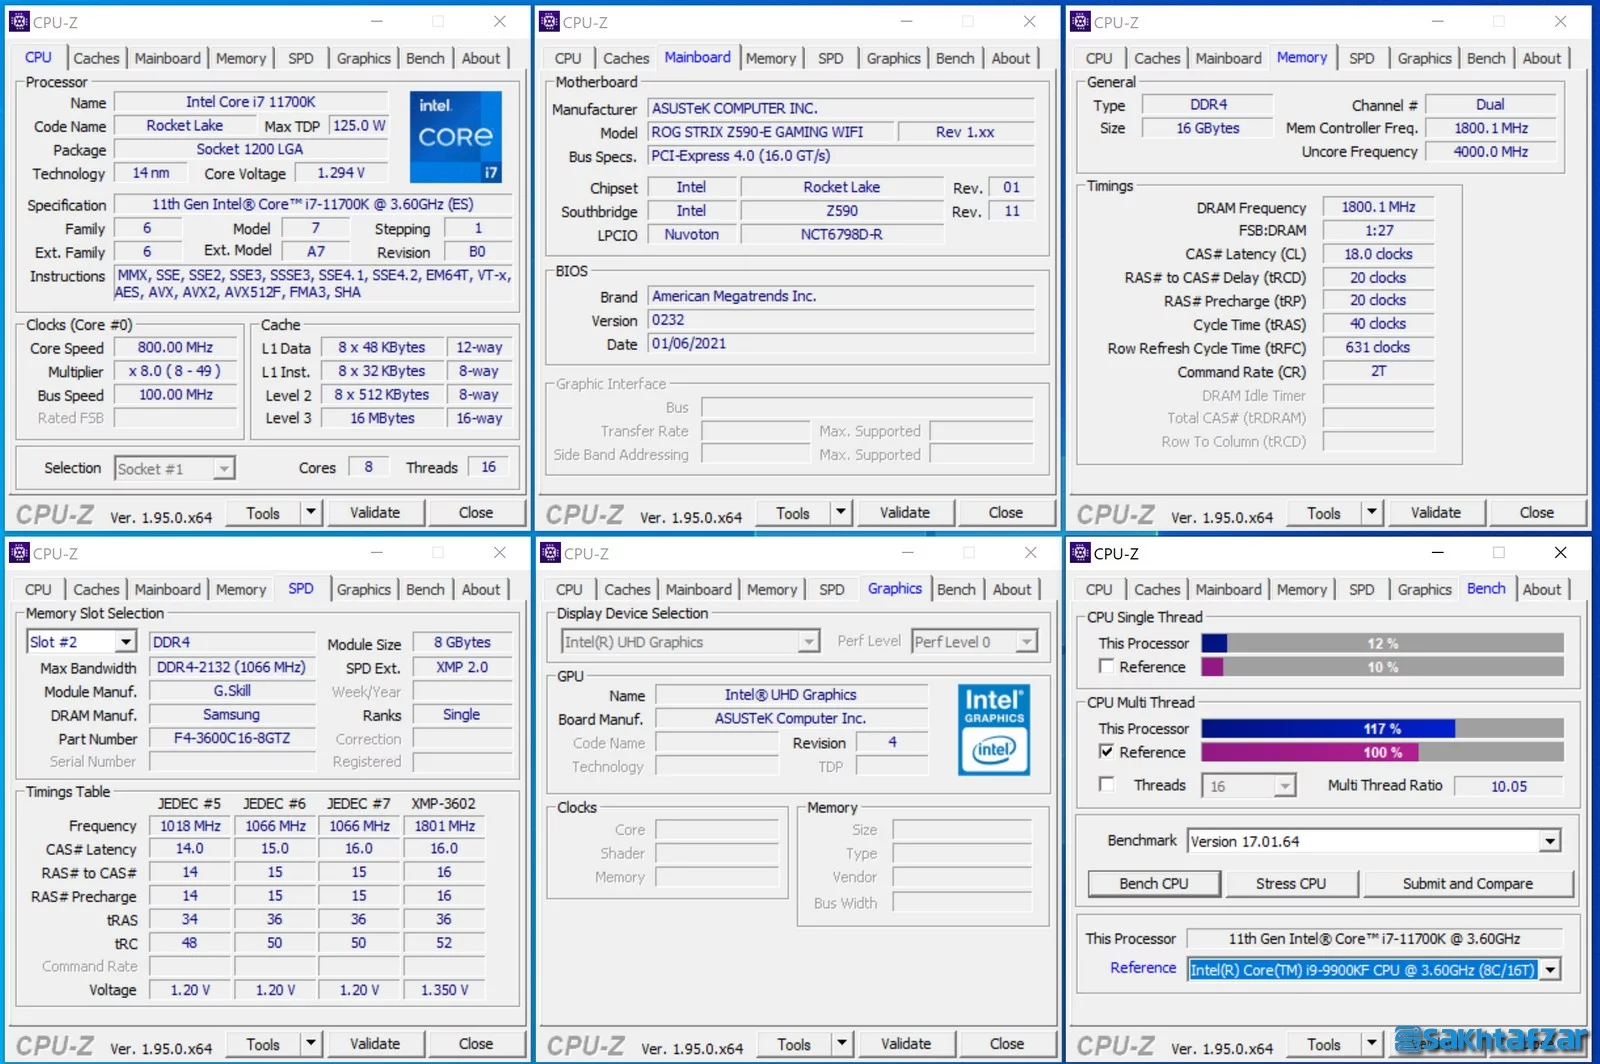This screenshot has width=1600, height=1064.
Task: Open the Perf Level 0 dropdown
Action: (x=1027, y=642)
